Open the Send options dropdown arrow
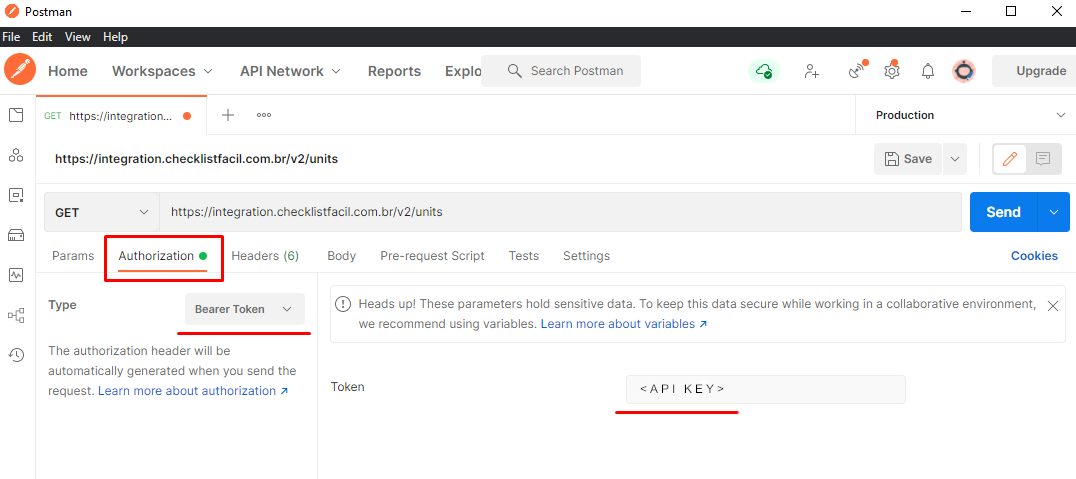Screen dimensions: 1076x479 pyautogui.click(x=1054, y=212)
